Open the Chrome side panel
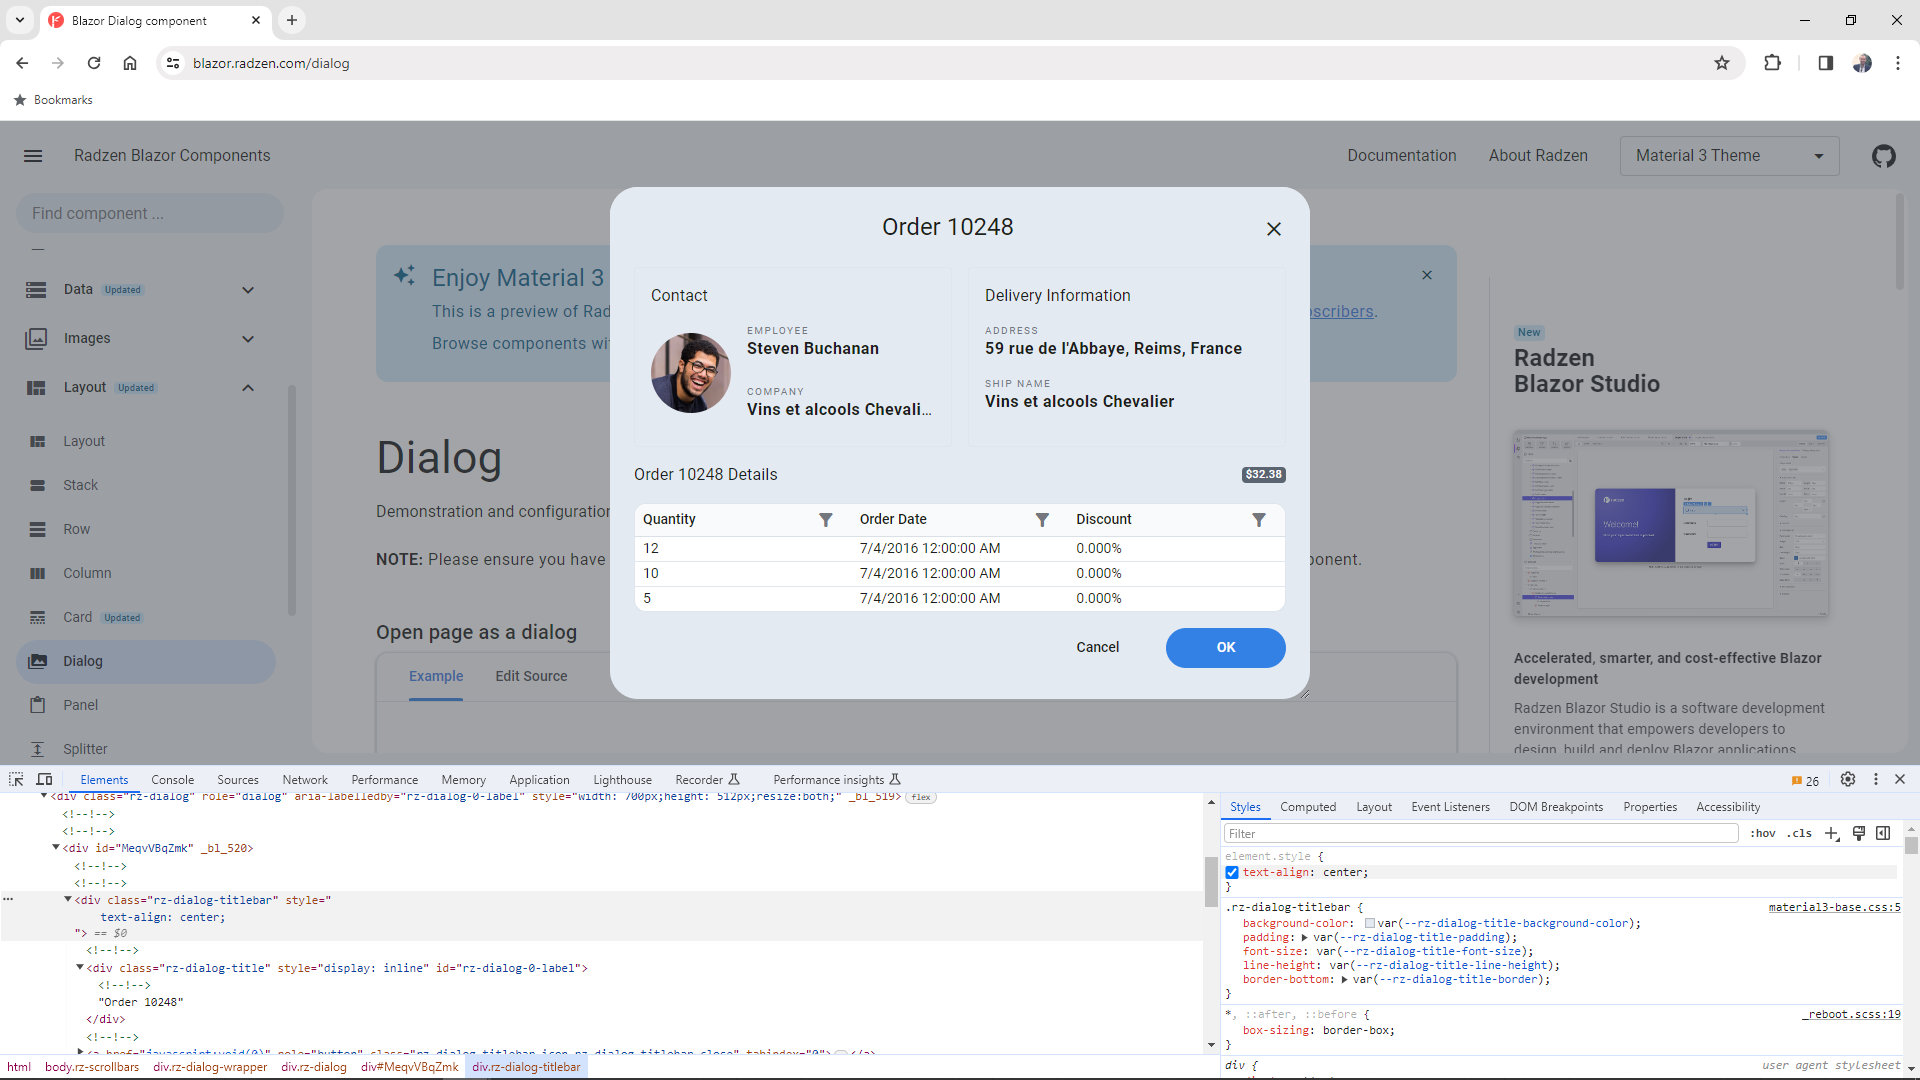 point(1825,63)
